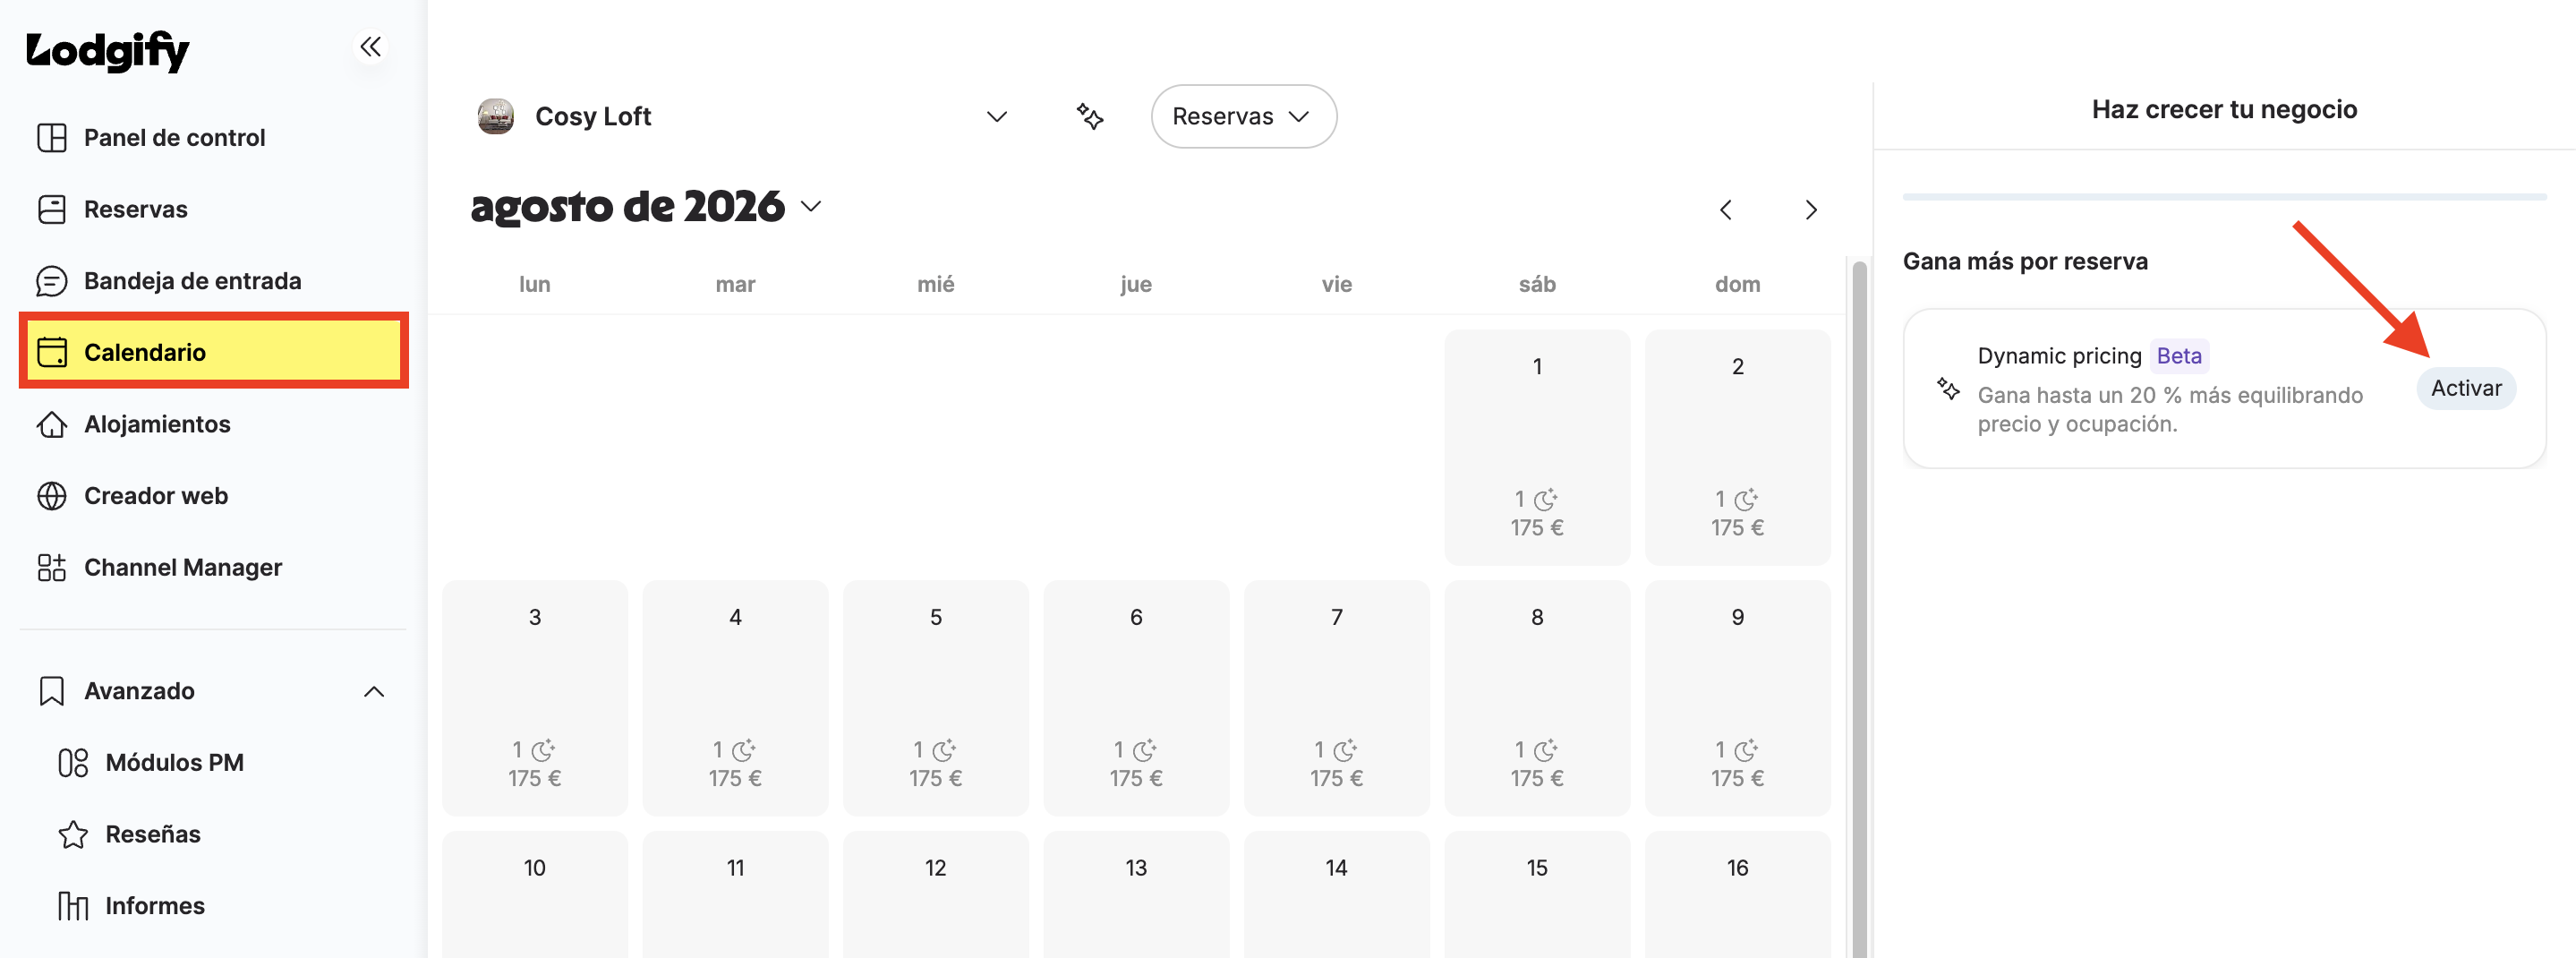Click sparkle dynamic pricing icon beside Cosy Loft
The width and height of the screenshot is (2576, 958).
pyautogui.click(x=1090, y=116)
